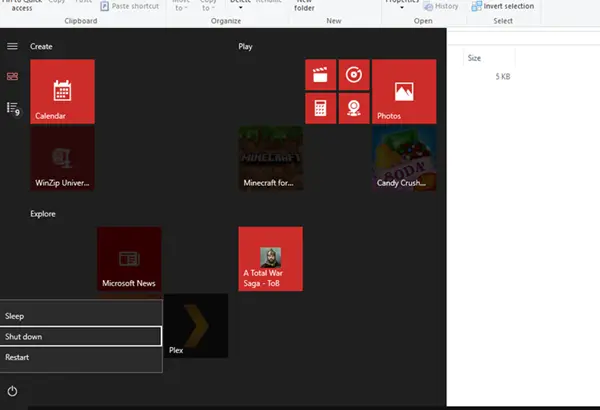Open the Calculator tile
Image resolution: width=600 pixels, height=410 pixels.
tap(321, 108)
